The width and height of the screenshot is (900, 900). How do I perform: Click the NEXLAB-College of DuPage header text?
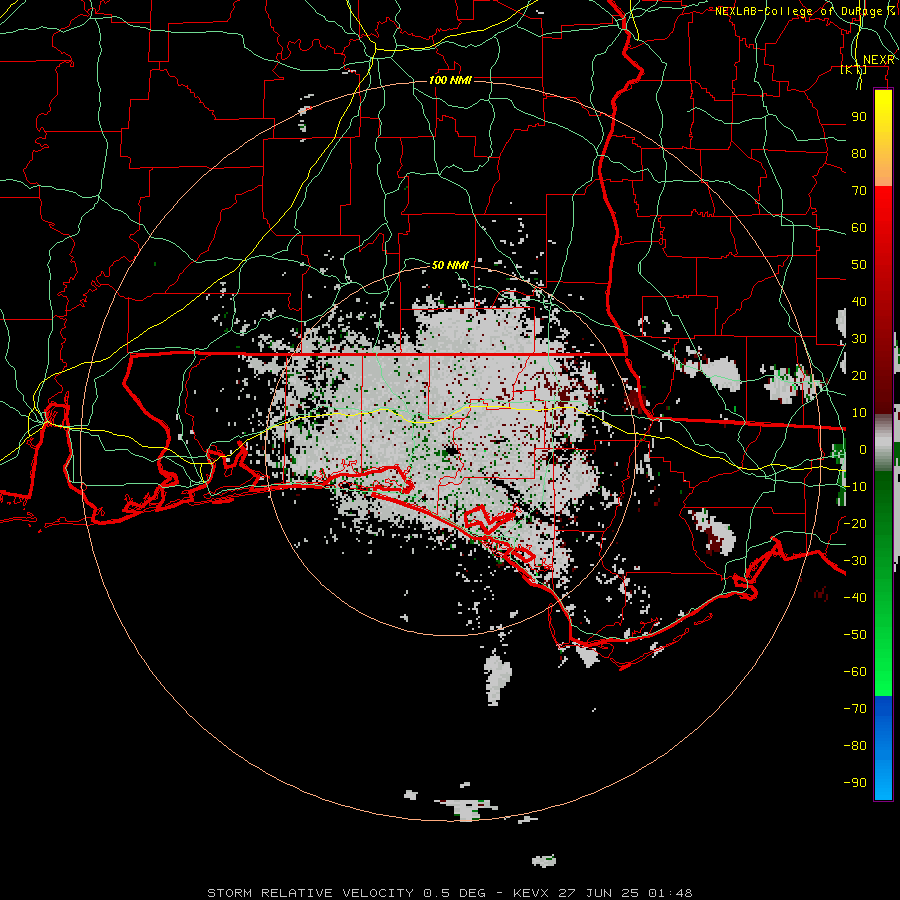point(805,11)
